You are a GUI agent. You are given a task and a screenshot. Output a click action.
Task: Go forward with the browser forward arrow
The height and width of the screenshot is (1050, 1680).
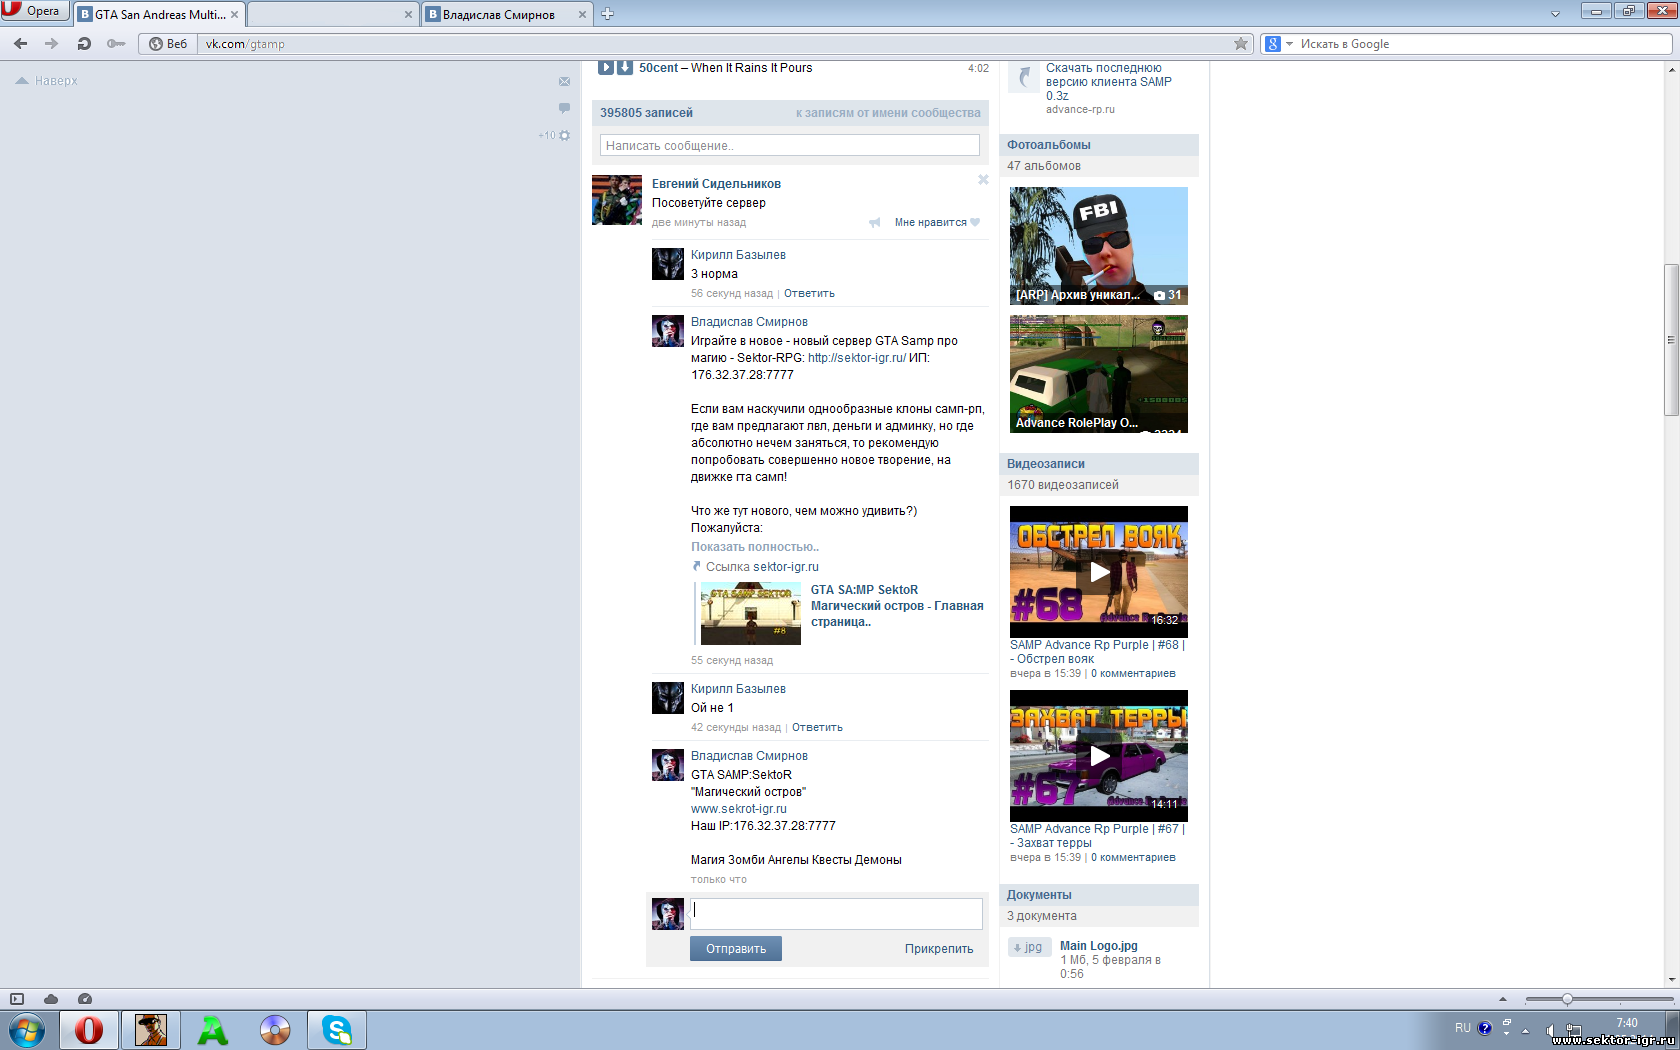pyautogui.click(x=52, y=44)
